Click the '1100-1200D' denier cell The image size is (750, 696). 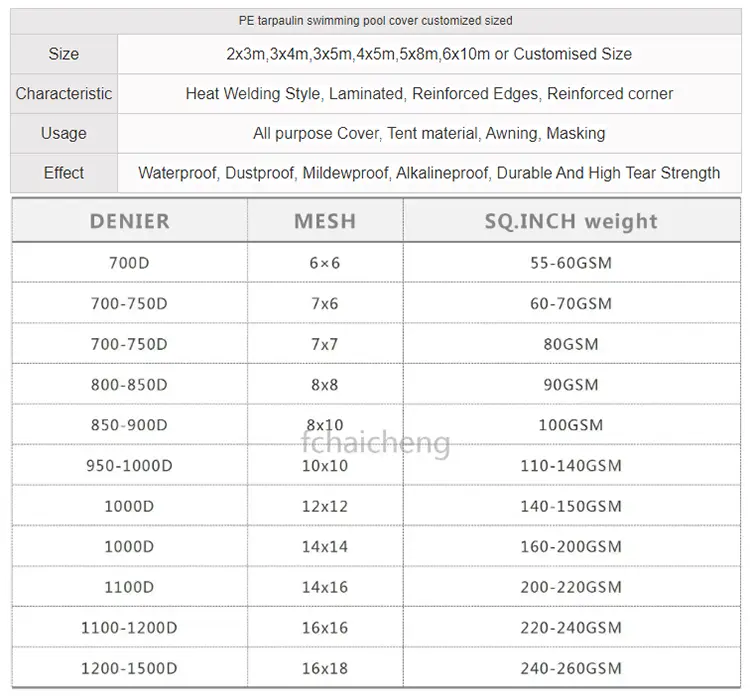(x=129, y=628)
